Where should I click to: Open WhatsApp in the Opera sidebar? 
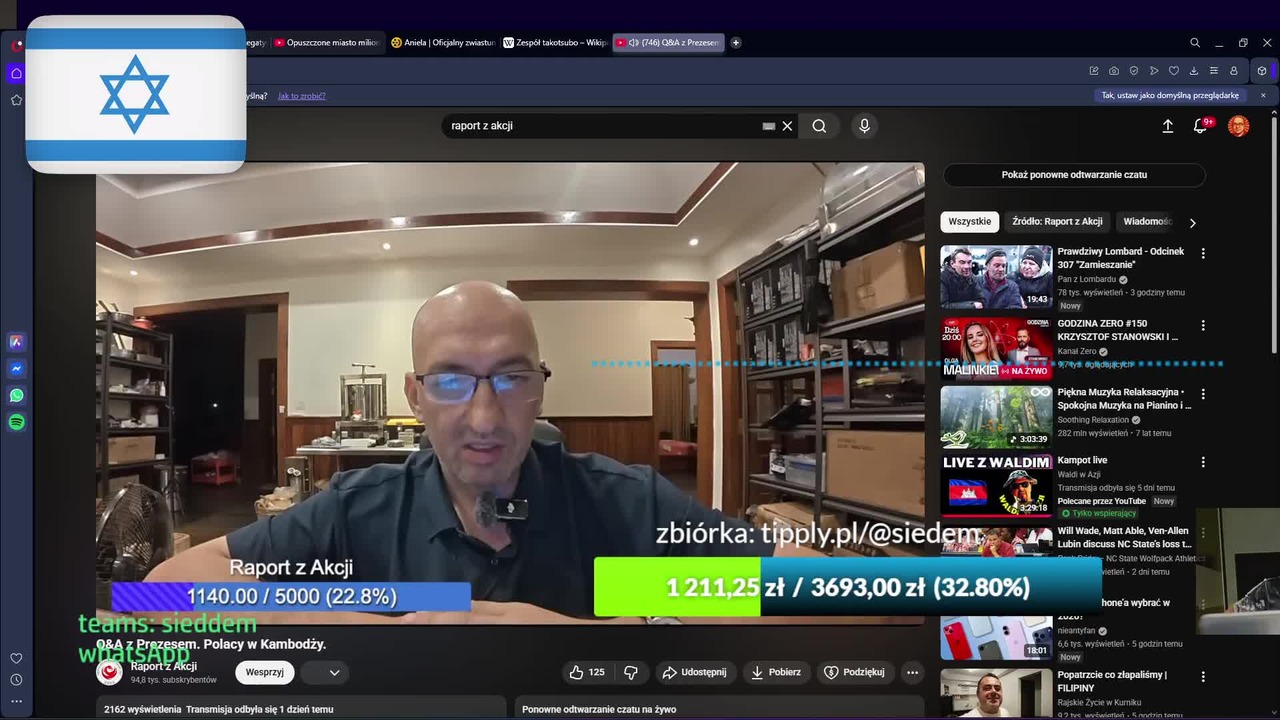pyautogui.click(x=16, y=396)
